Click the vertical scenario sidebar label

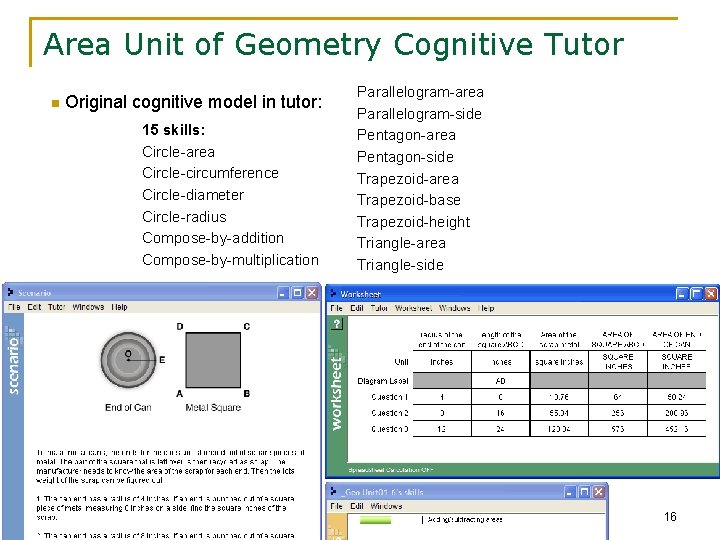(x=13, y=366)
